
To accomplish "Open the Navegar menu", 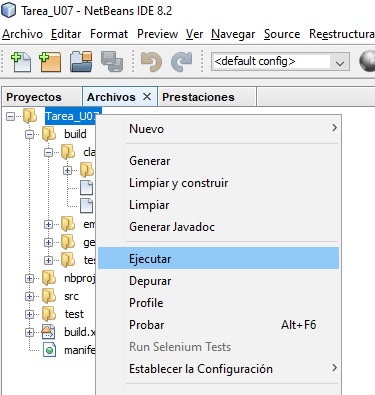I will tap(233, 34).
